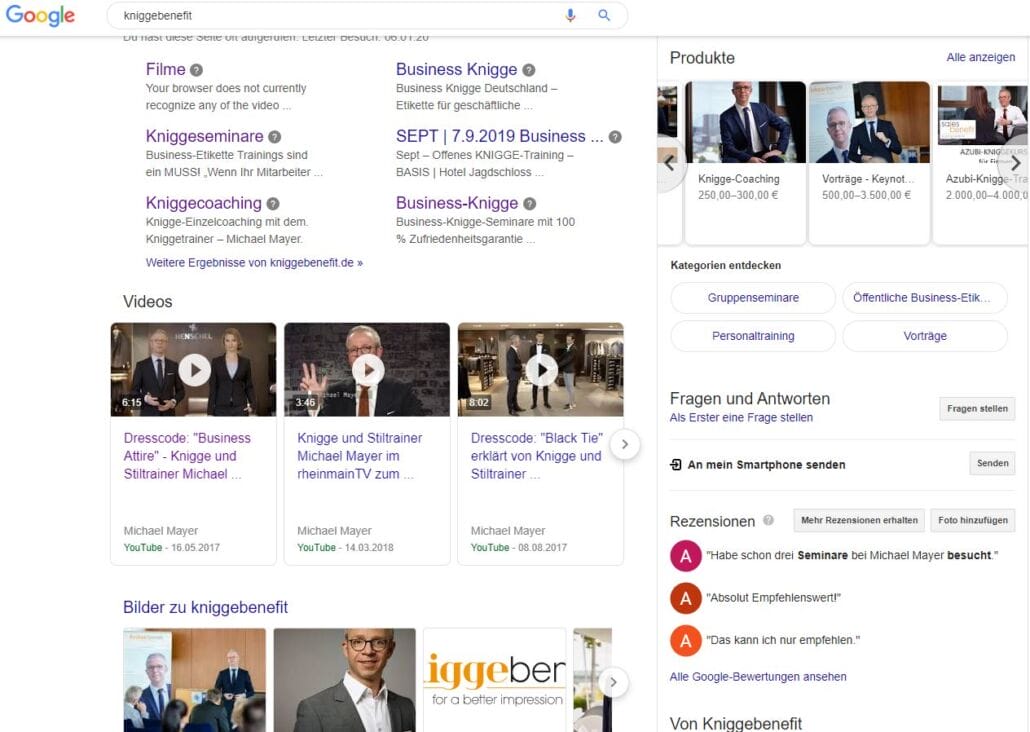Open the Vorträge - Keynot product card
This screenshot has height=732, width=1030.
[x=869, y=162]
